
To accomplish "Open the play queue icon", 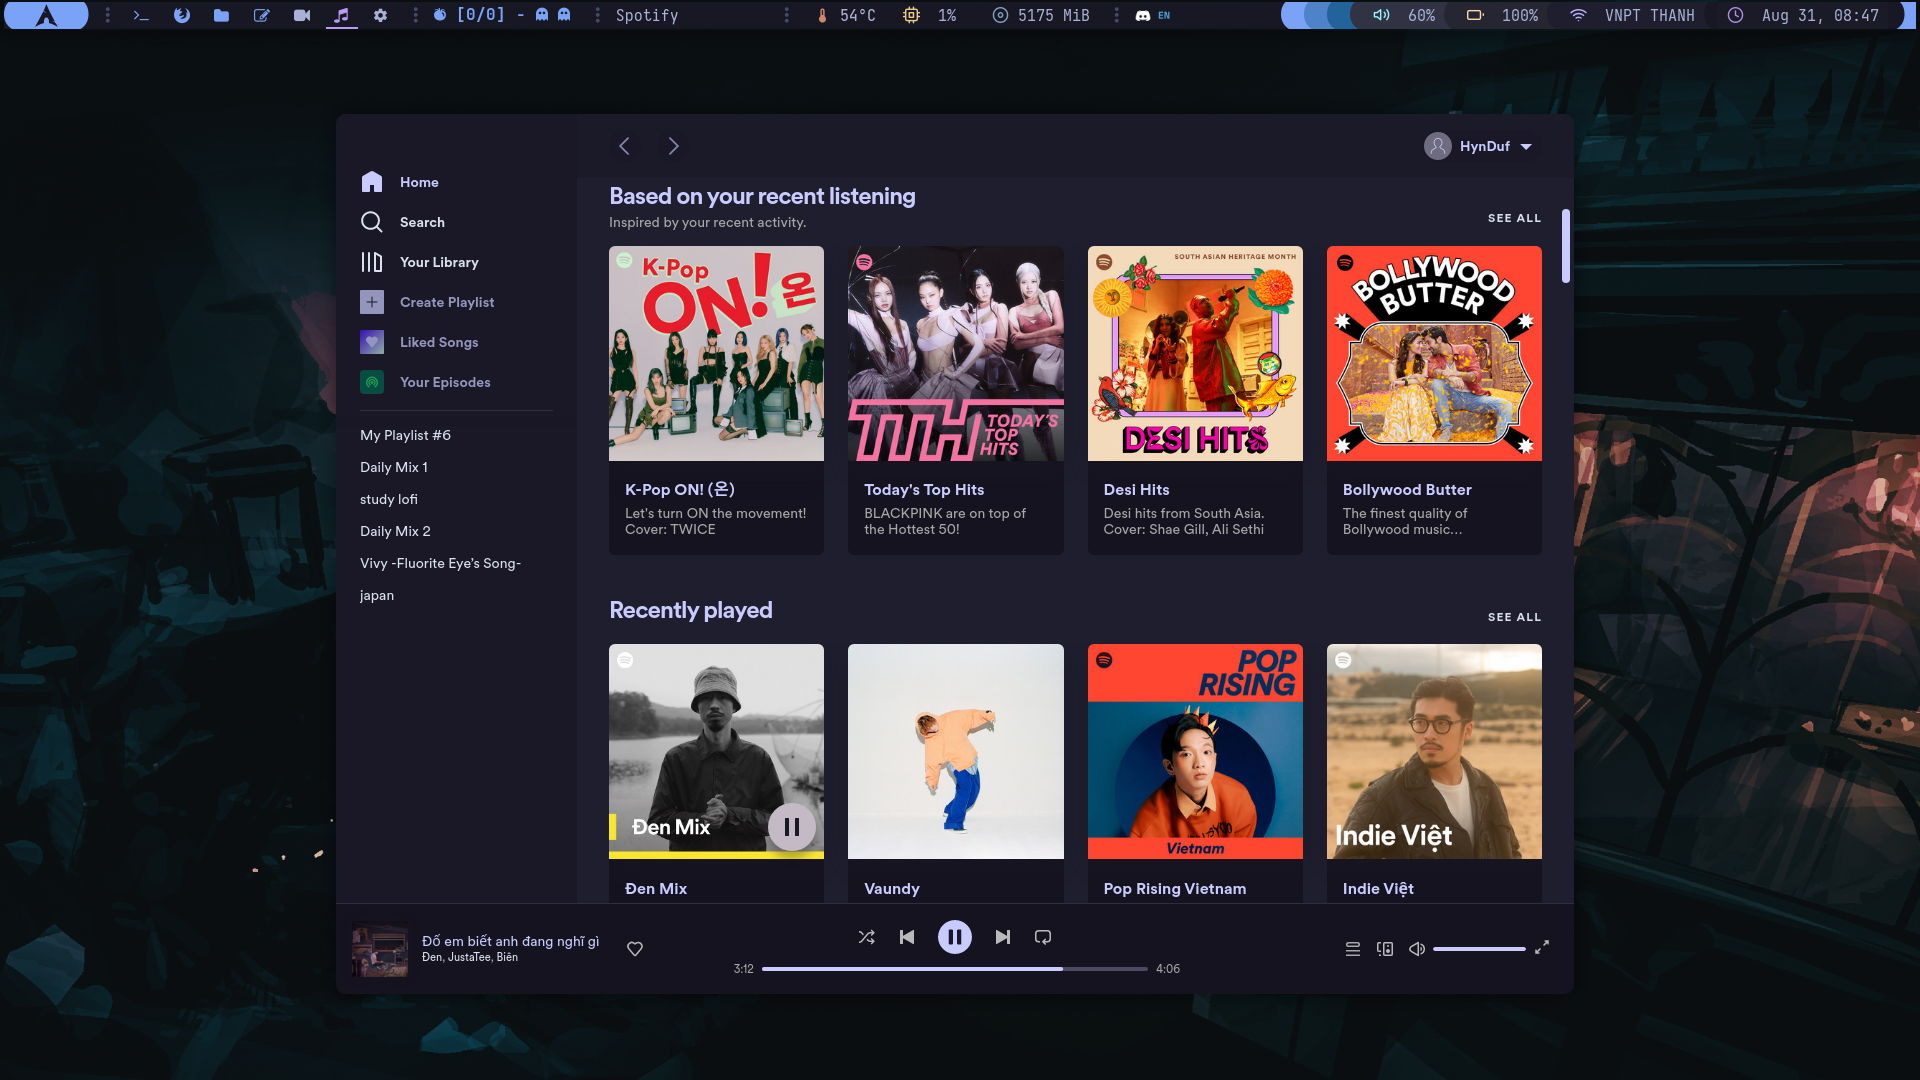I will tap(1352, 949).
